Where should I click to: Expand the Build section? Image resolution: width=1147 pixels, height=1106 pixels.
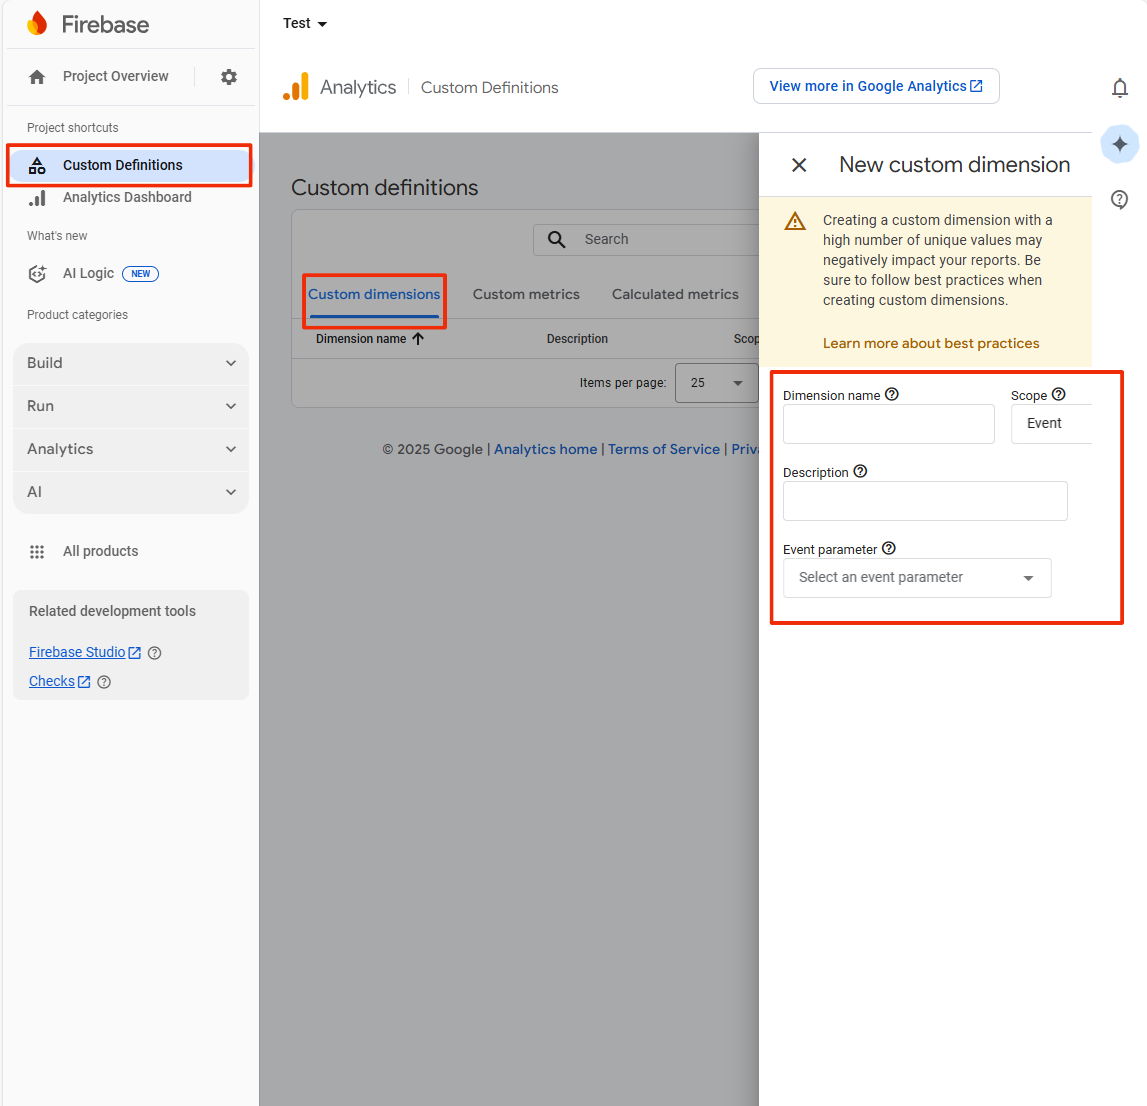(x=130, y=363)
